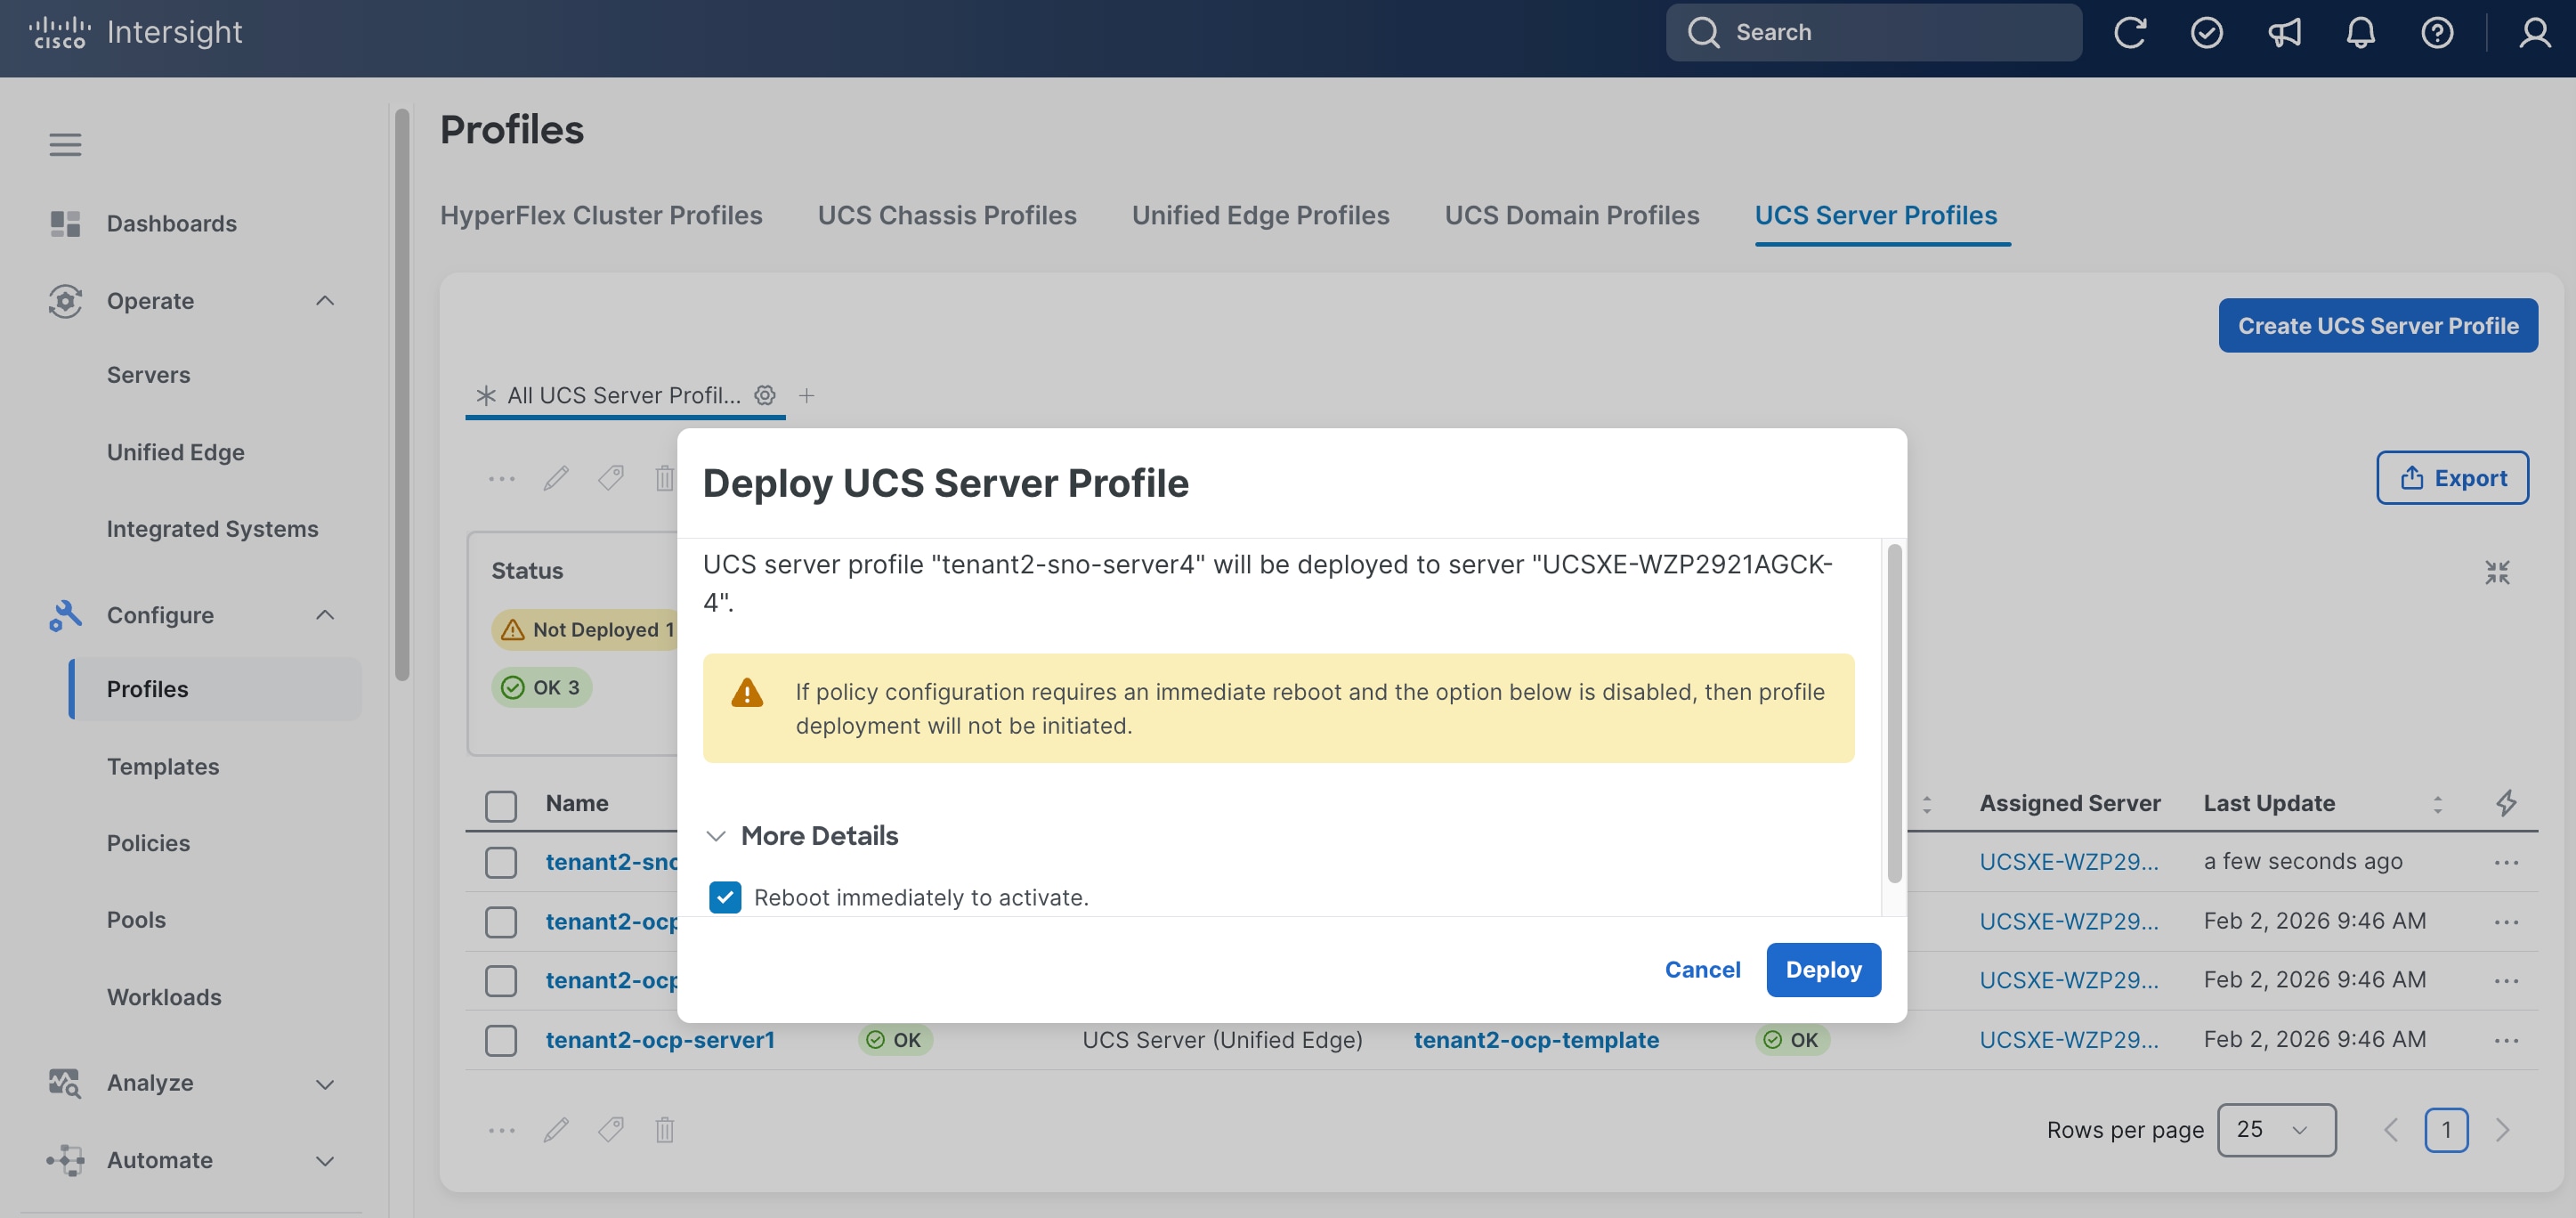The width and height of the screenshot is (2576, 1218).
Task: Click the top edit pencil icon above table
Action: click(556, 478)
